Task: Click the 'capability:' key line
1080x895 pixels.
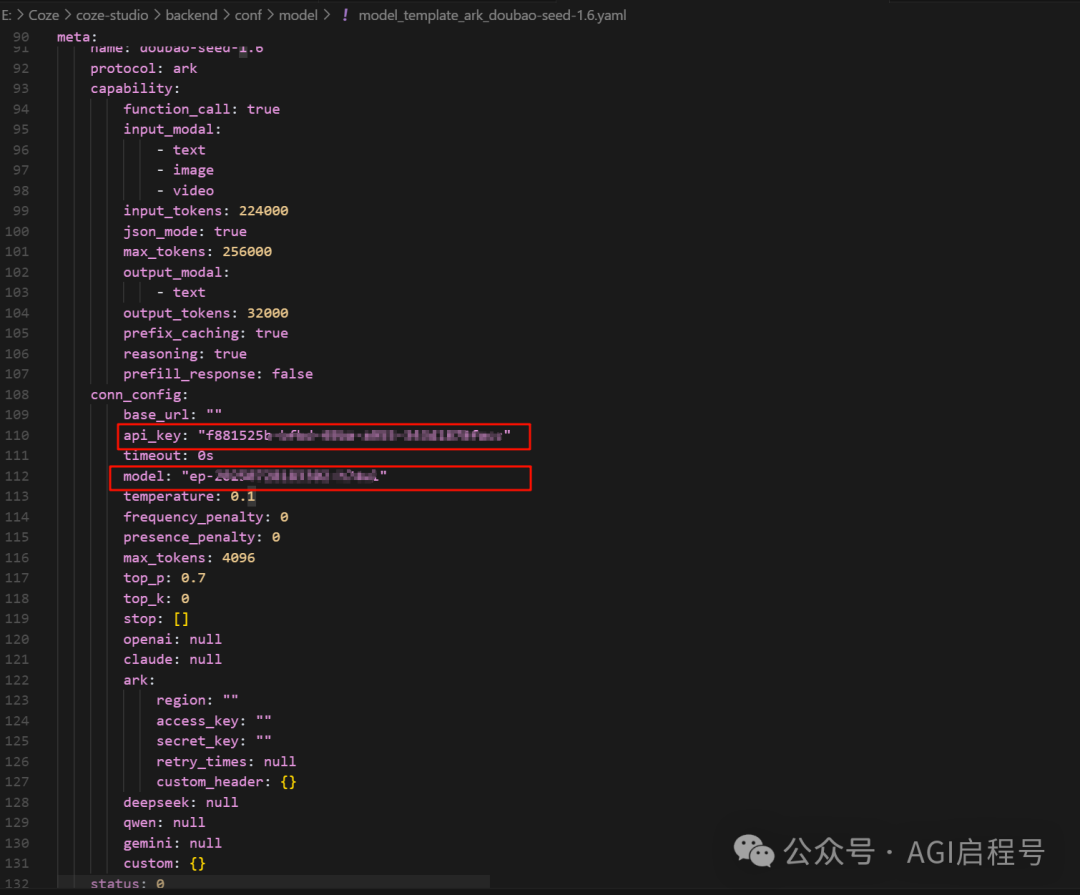Action: (135, 89)
